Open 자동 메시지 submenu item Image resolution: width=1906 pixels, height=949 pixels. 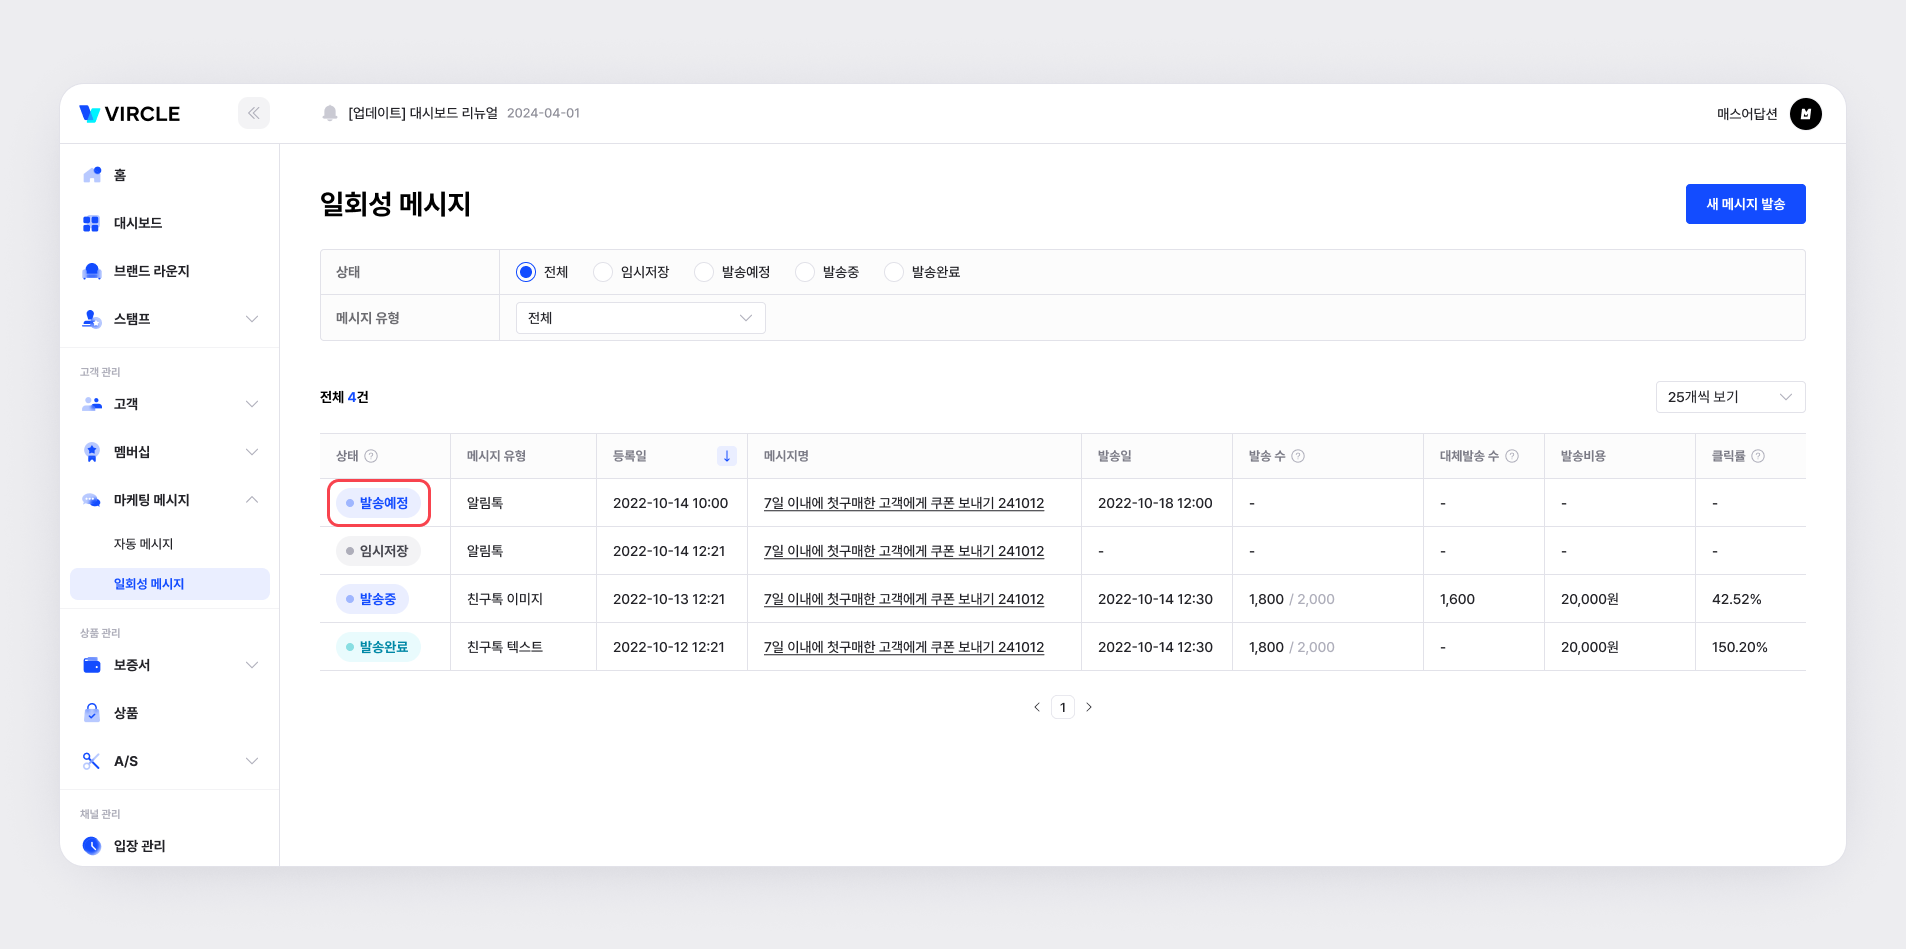143,544
